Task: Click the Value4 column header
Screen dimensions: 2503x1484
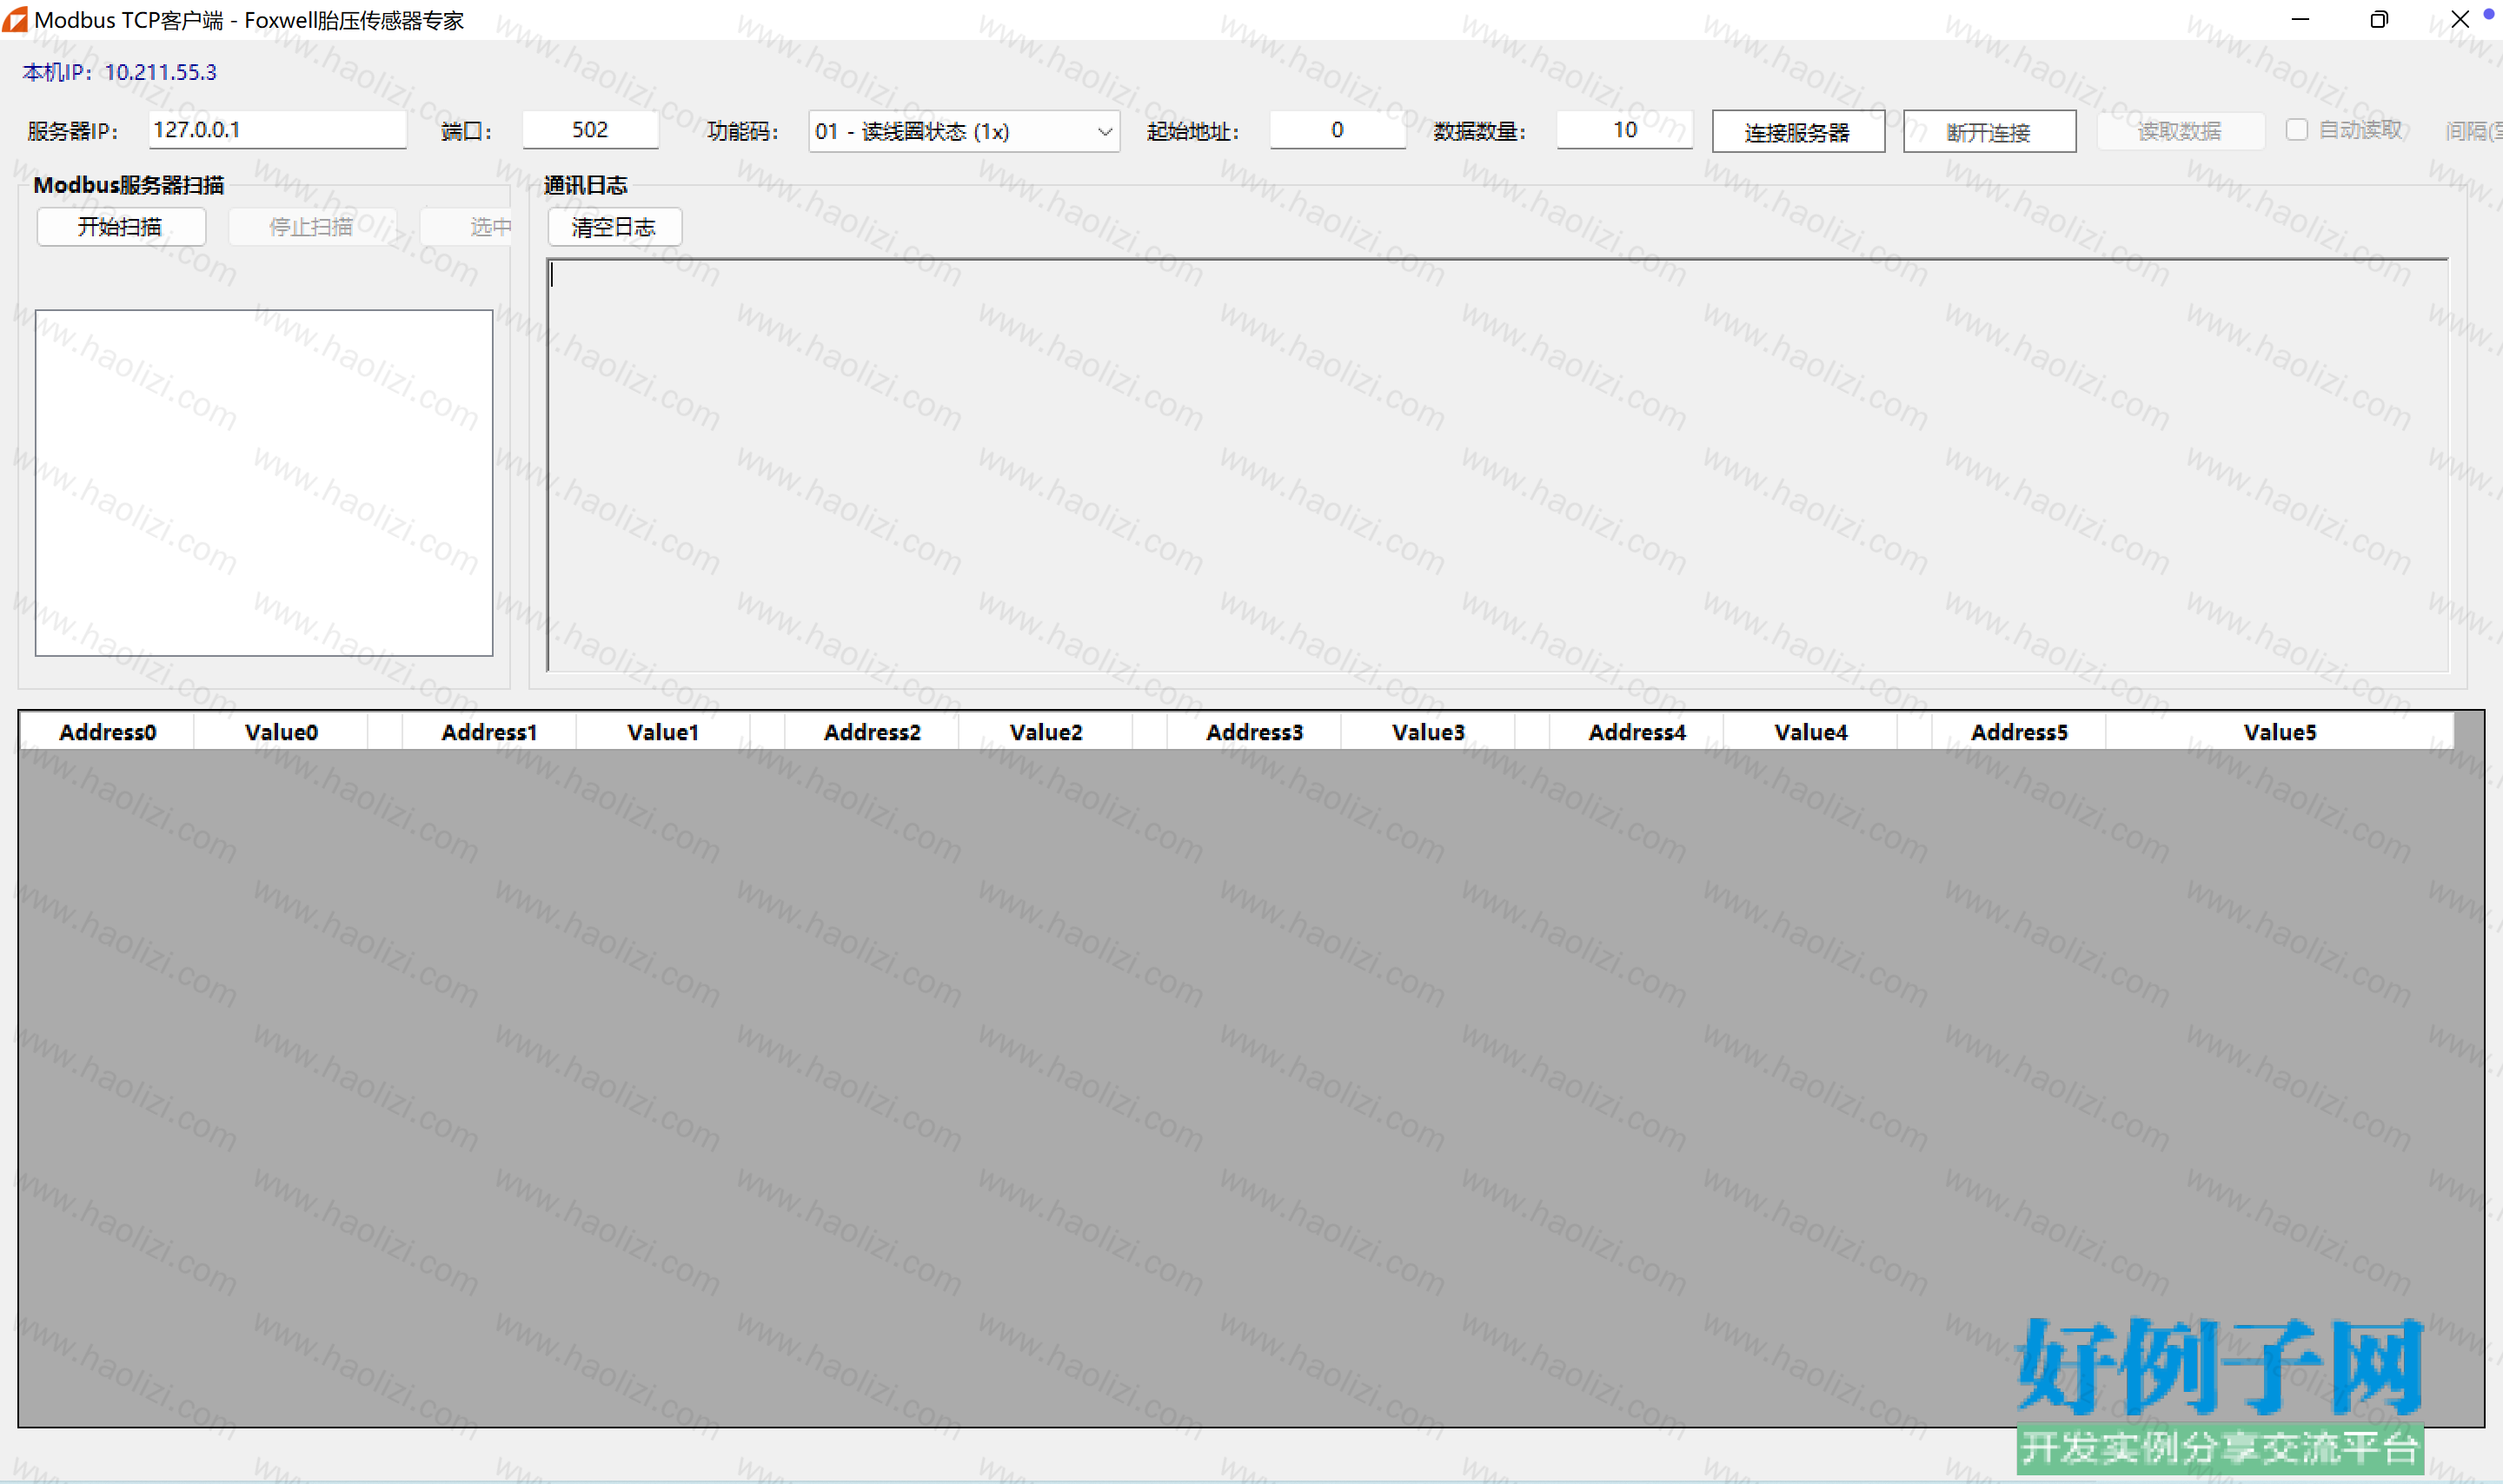Action: pos(1811,732)
